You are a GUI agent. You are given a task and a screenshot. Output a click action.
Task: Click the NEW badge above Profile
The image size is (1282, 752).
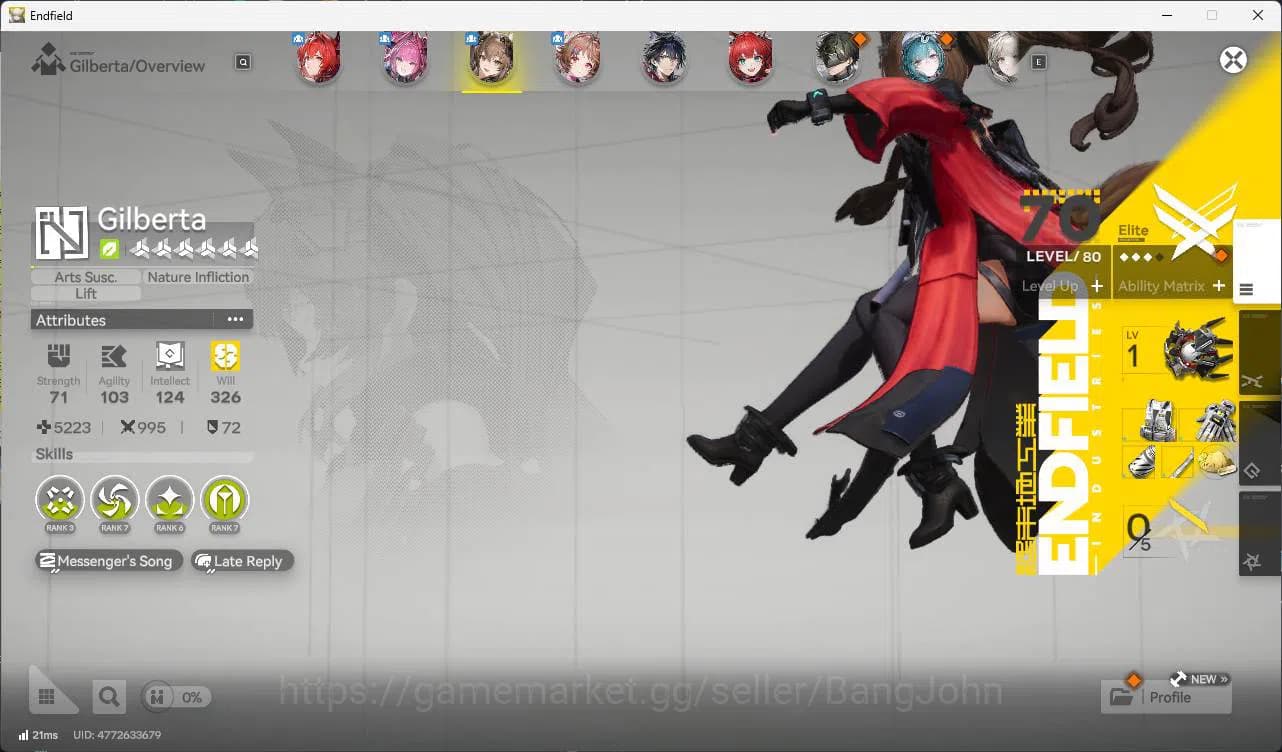point(1203,679)
